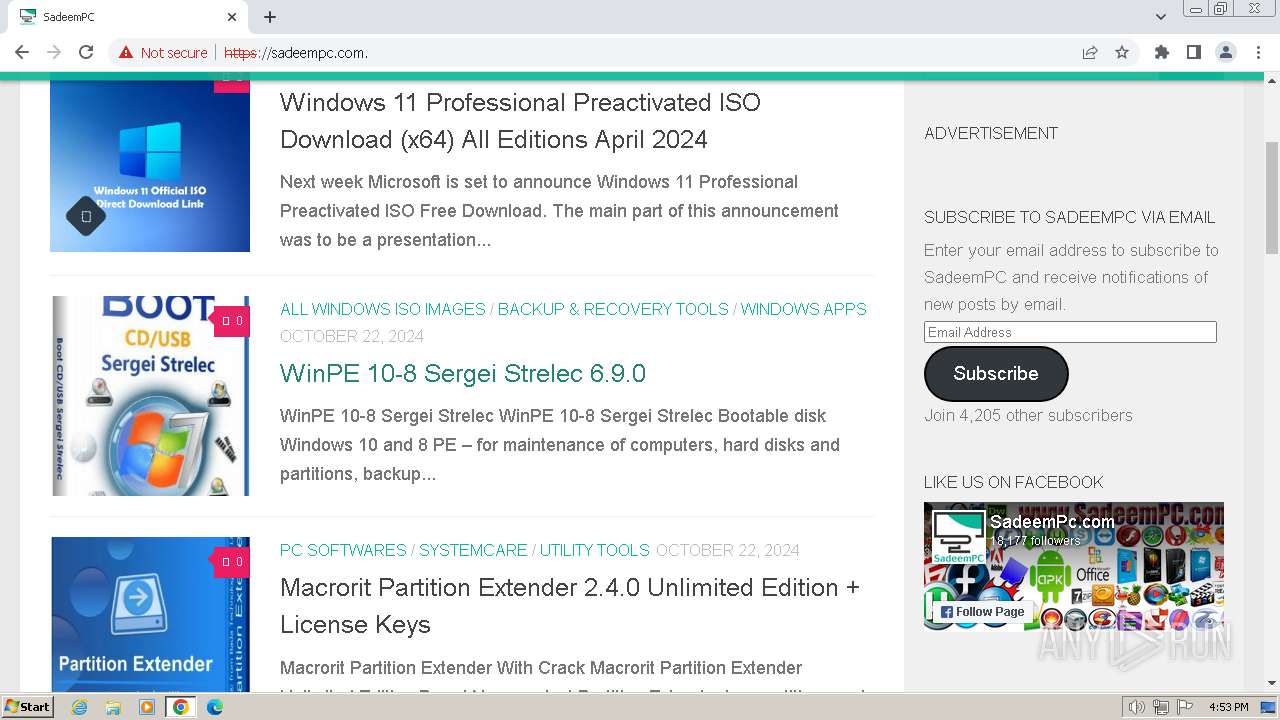Launch Internet Explorer from taskbar
This screenshot has width=1280, height=720.
tap(79, 707)
